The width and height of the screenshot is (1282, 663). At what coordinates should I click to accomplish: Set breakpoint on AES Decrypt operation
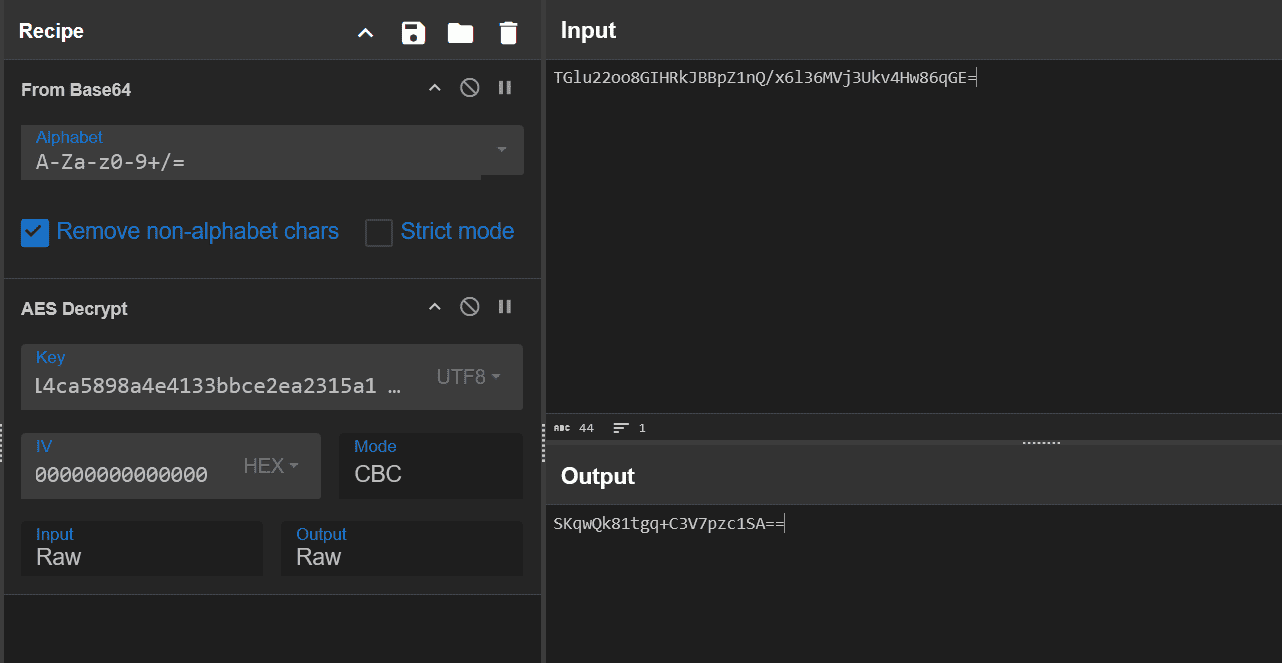[505, 307]
